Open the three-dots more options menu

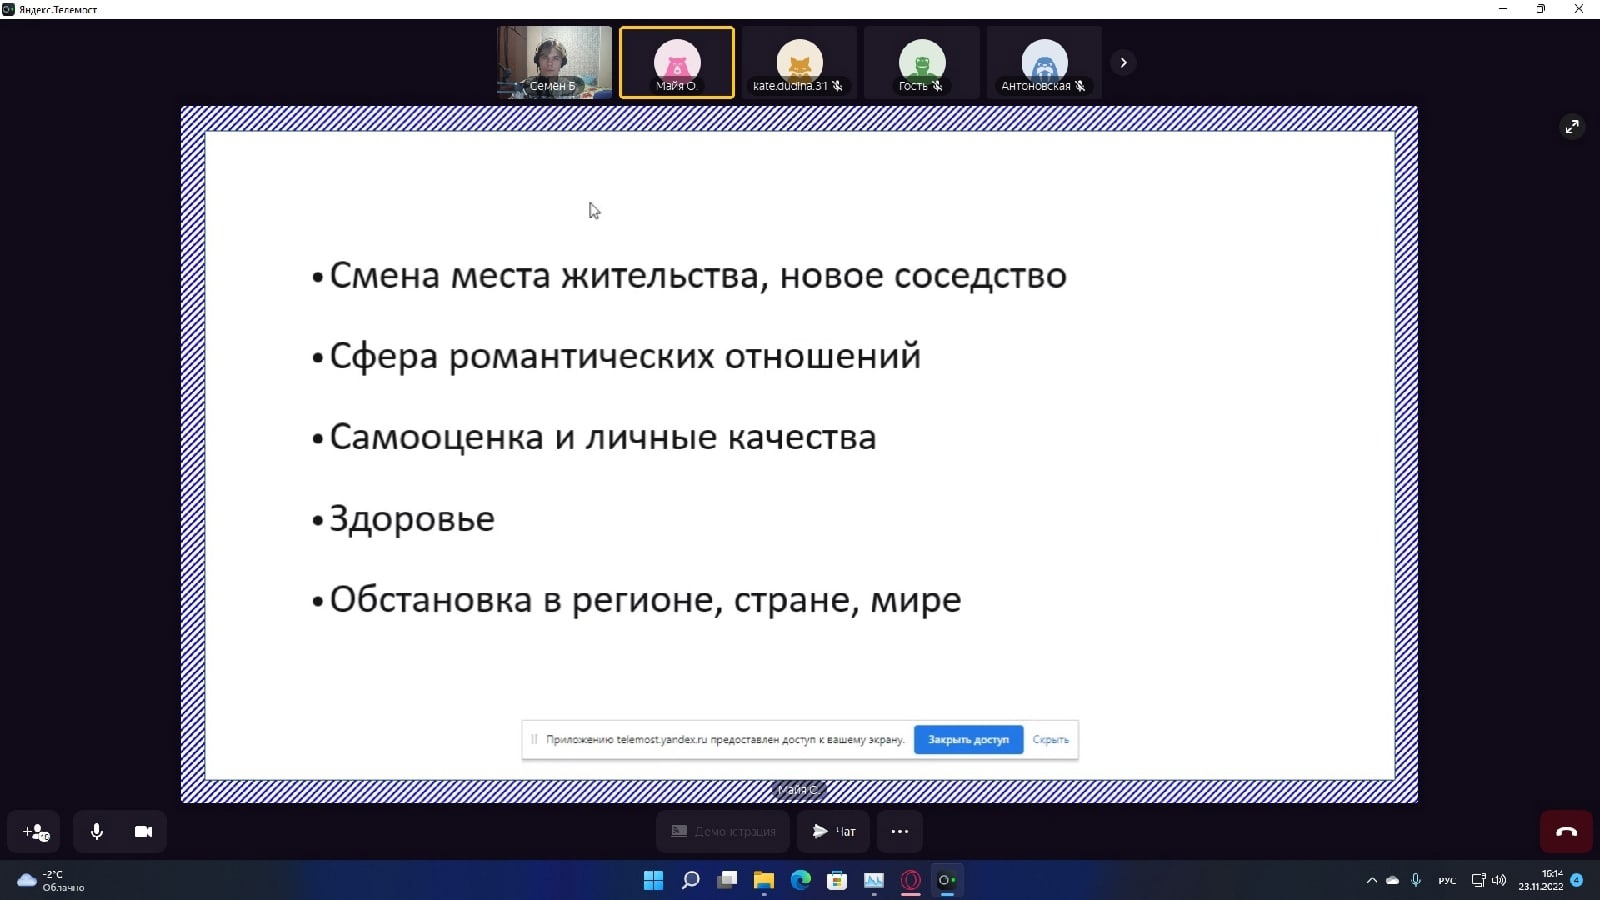[899, 832]
